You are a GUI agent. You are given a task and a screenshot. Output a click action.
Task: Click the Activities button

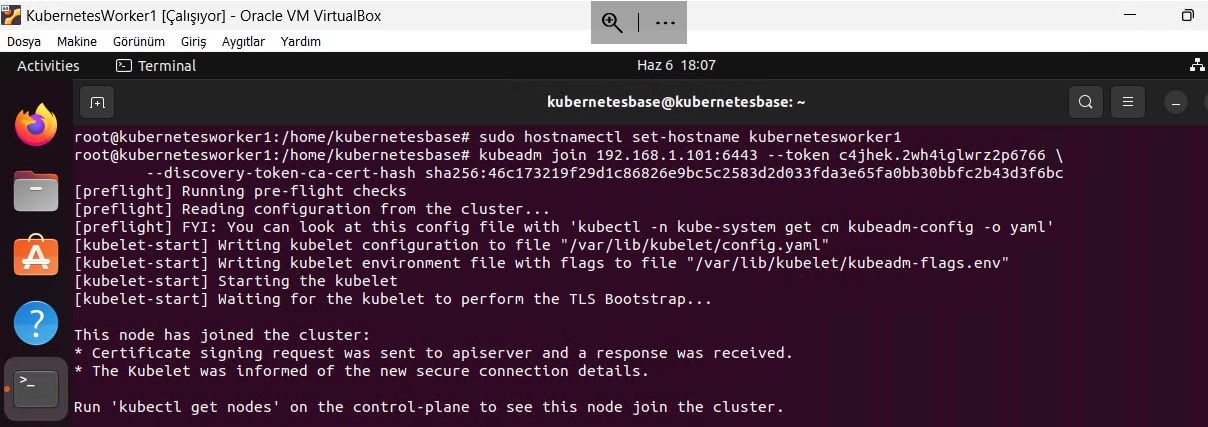pyautogui.click(x=48, y=65)
